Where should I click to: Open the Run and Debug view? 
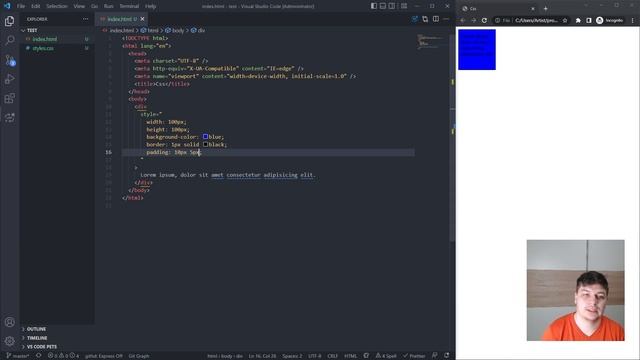9,79
